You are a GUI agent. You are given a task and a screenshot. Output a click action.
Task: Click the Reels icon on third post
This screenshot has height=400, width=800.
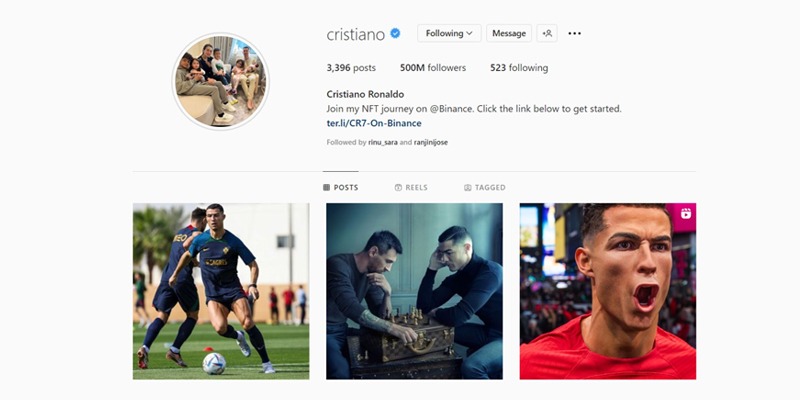pos(686,213)
